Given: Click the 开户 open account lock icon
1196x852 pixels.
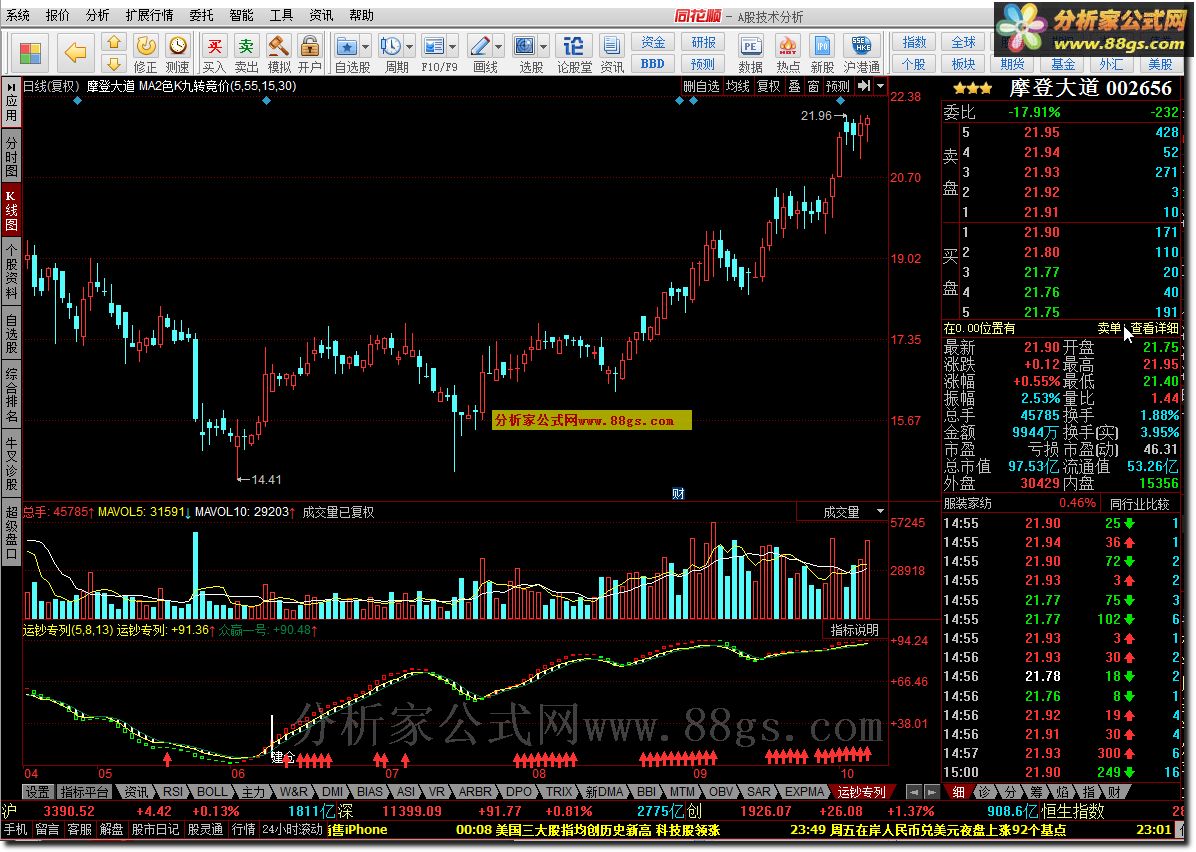Looking at the screenshot, I should point(310,54).
